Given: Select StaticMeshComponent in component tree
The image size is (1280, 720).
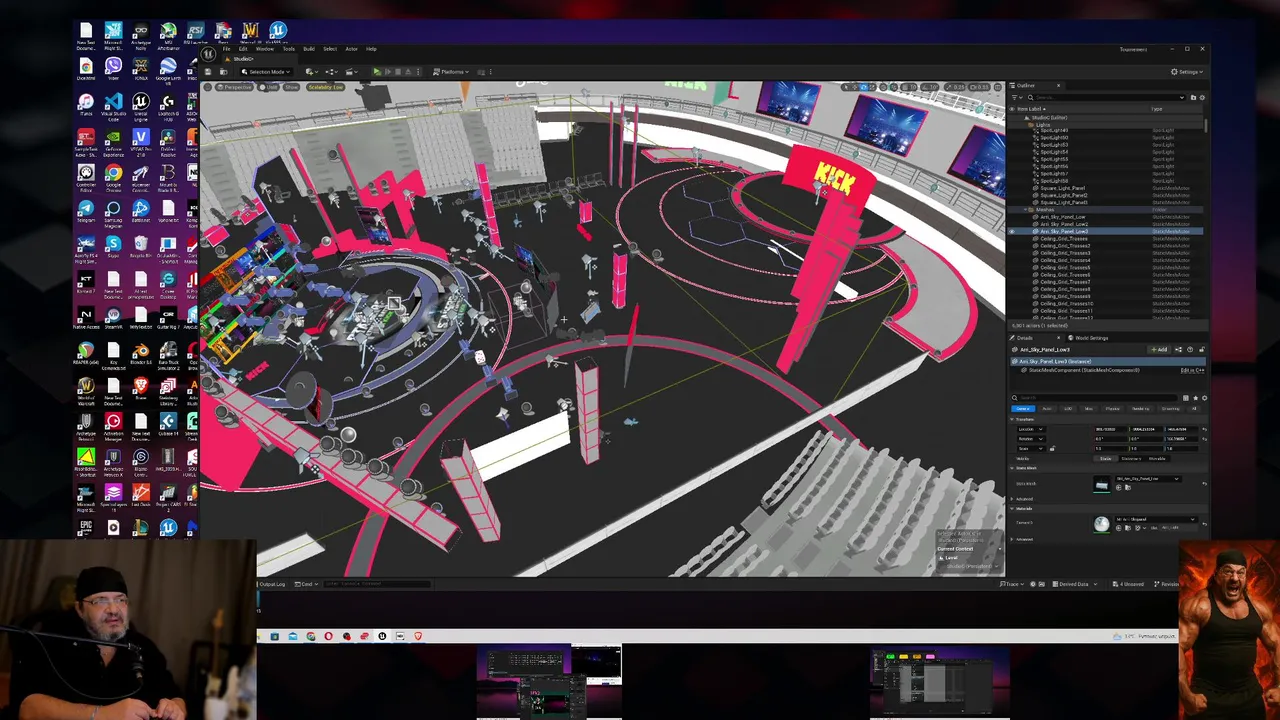Looking at the screenshot, I should [x=1080, y=370].
